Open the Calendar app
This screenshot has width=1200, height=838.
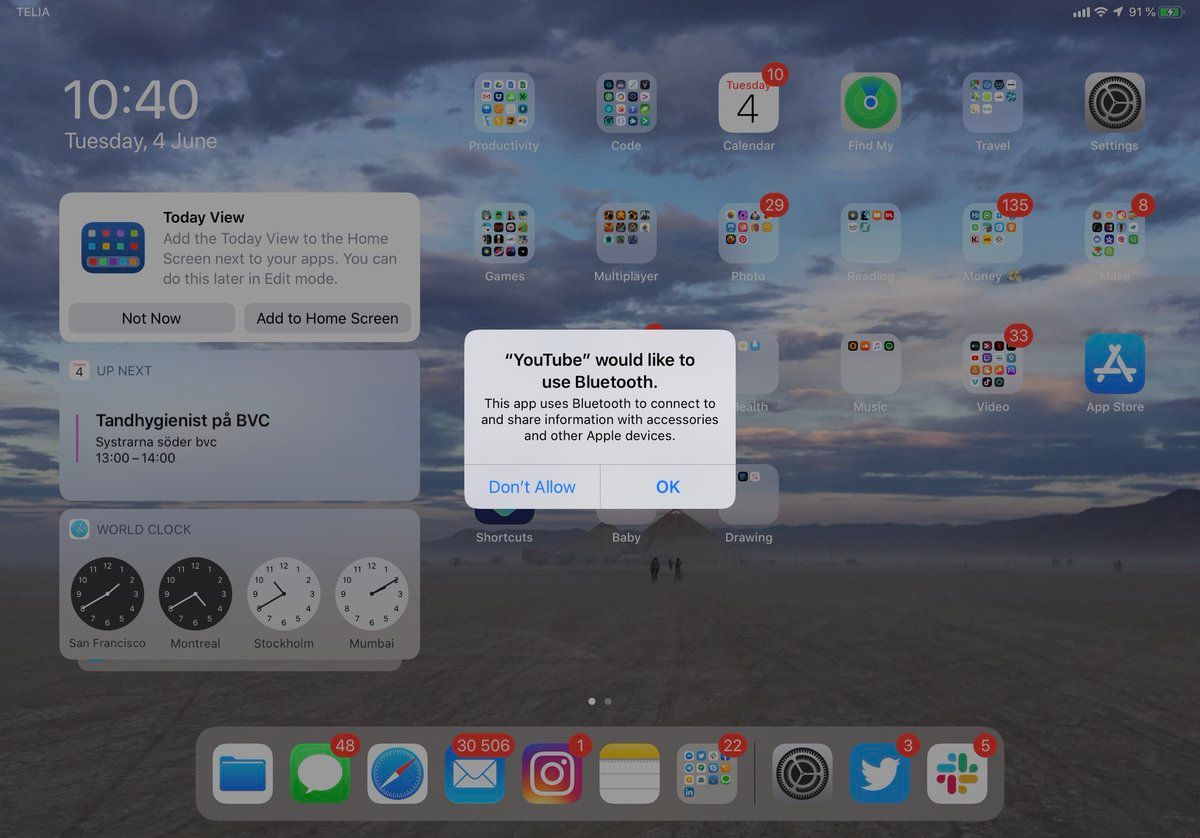coord(749,103)
